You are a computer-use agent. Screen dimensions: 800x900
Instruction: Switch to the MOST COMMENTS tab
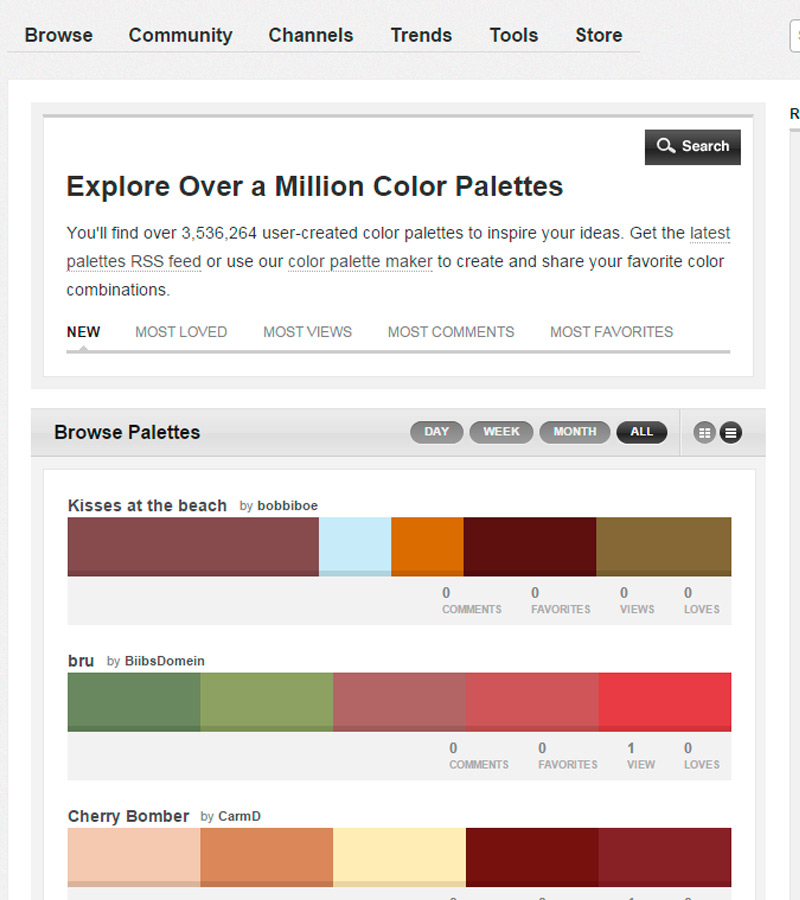pos(451,332)
